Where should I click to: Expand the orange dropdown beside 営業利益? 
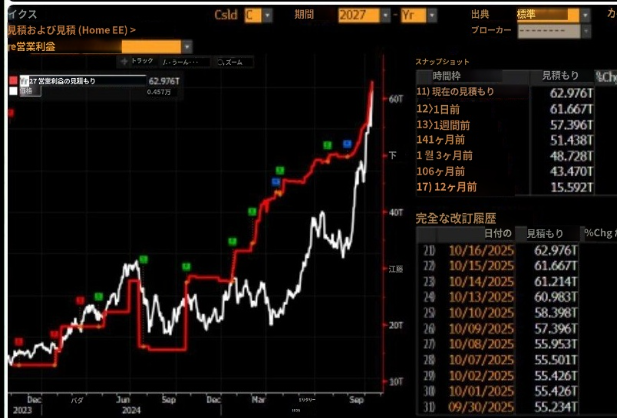pos(156,46)
